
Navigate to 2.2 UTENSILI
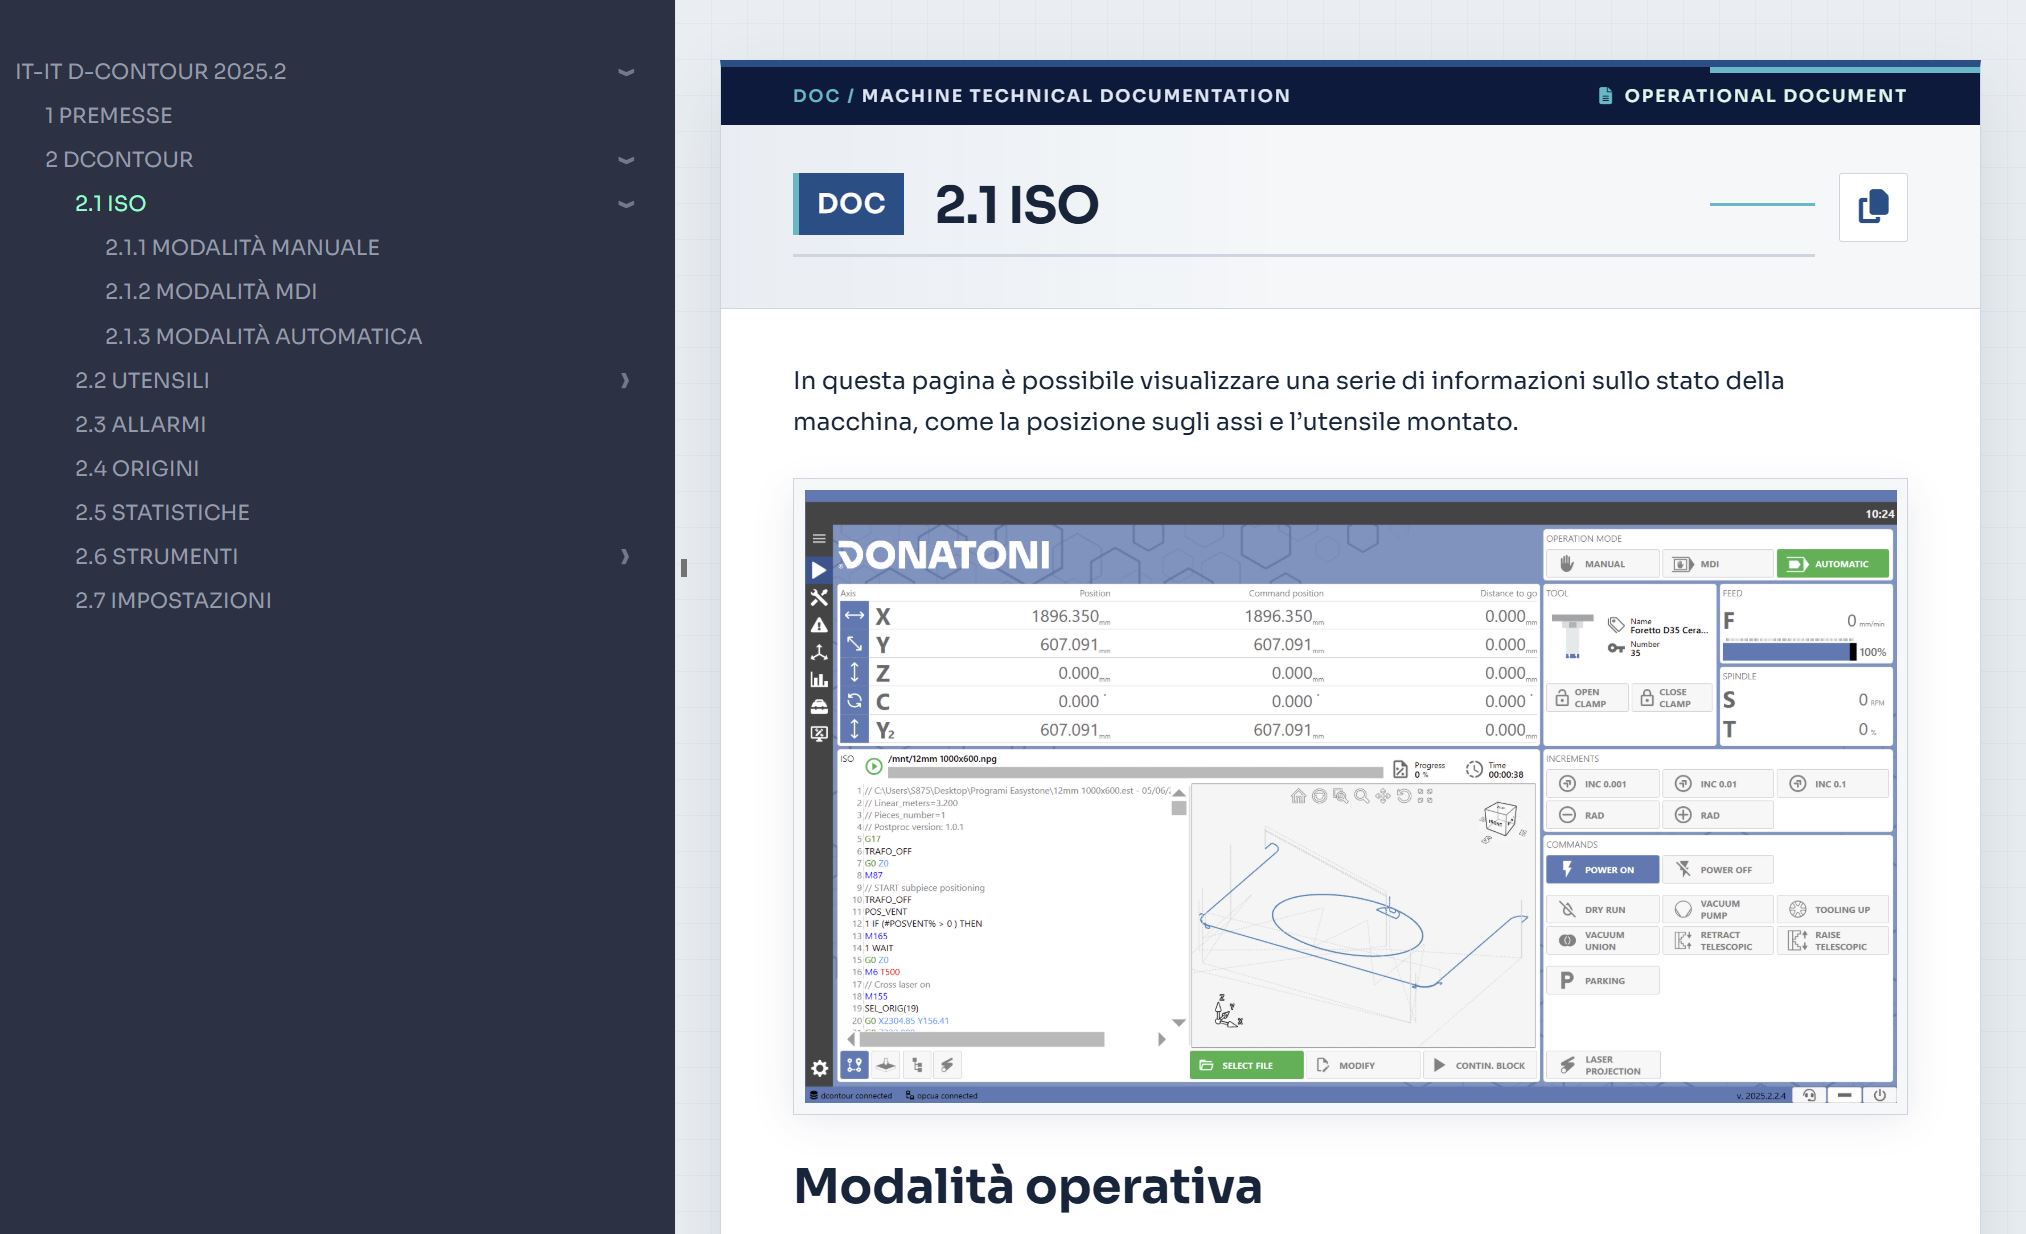coord(142,380)
